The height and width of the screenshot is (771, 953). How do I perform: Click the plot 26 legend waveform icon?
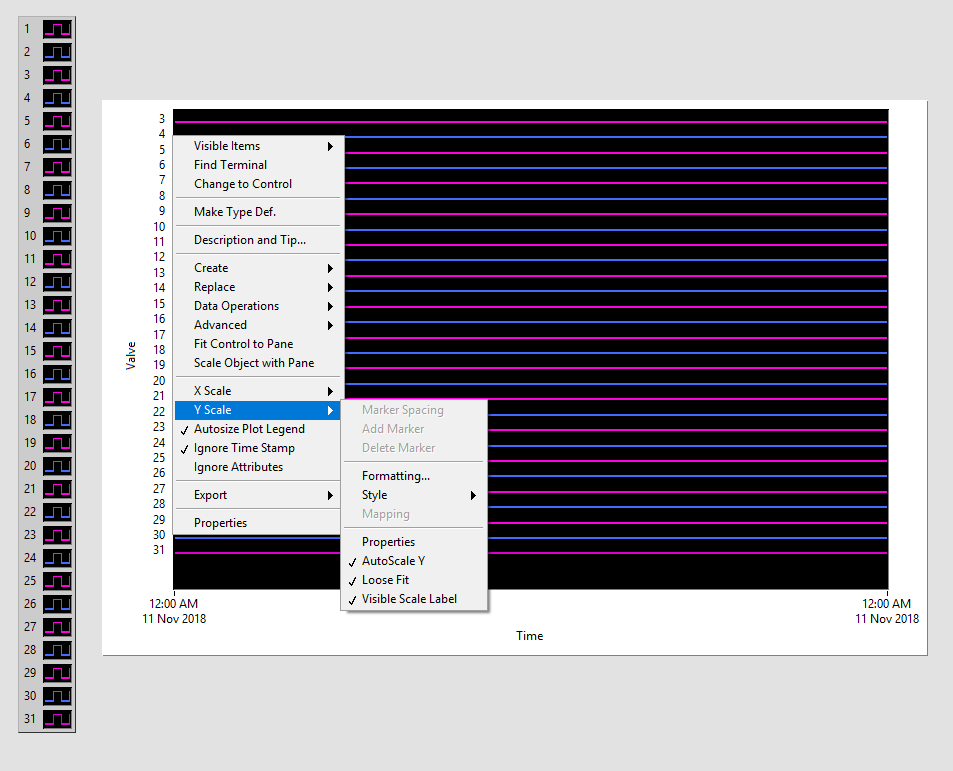[x=57, y=605]
